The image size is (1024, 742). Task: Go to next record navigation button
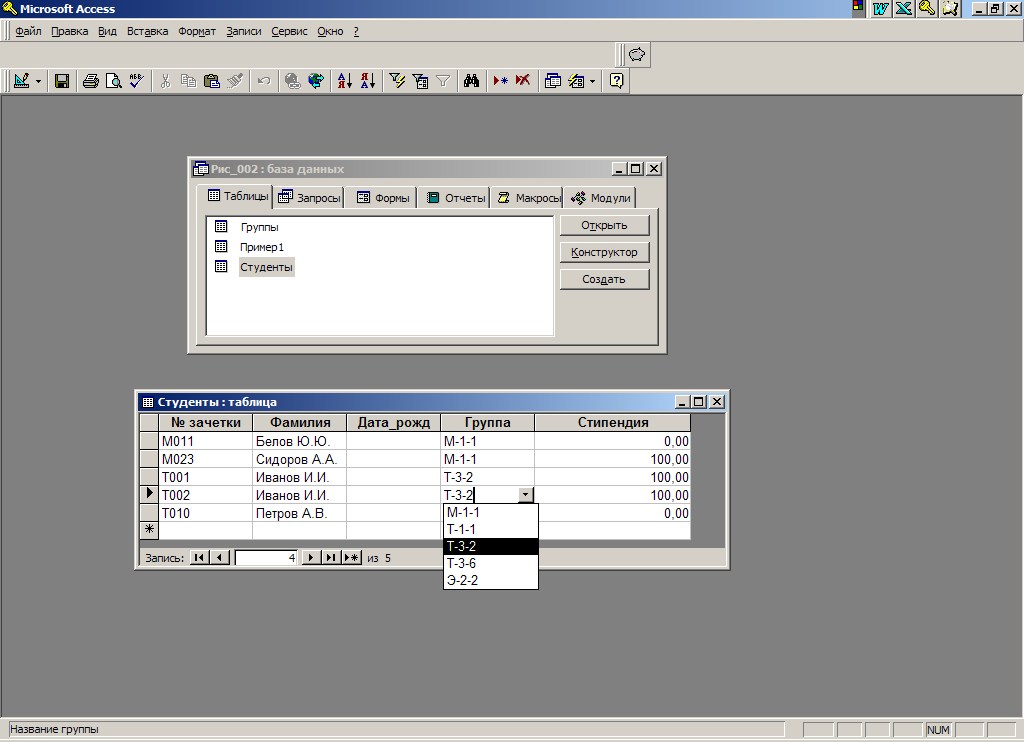pyautogui.click(x=311, y=558)
